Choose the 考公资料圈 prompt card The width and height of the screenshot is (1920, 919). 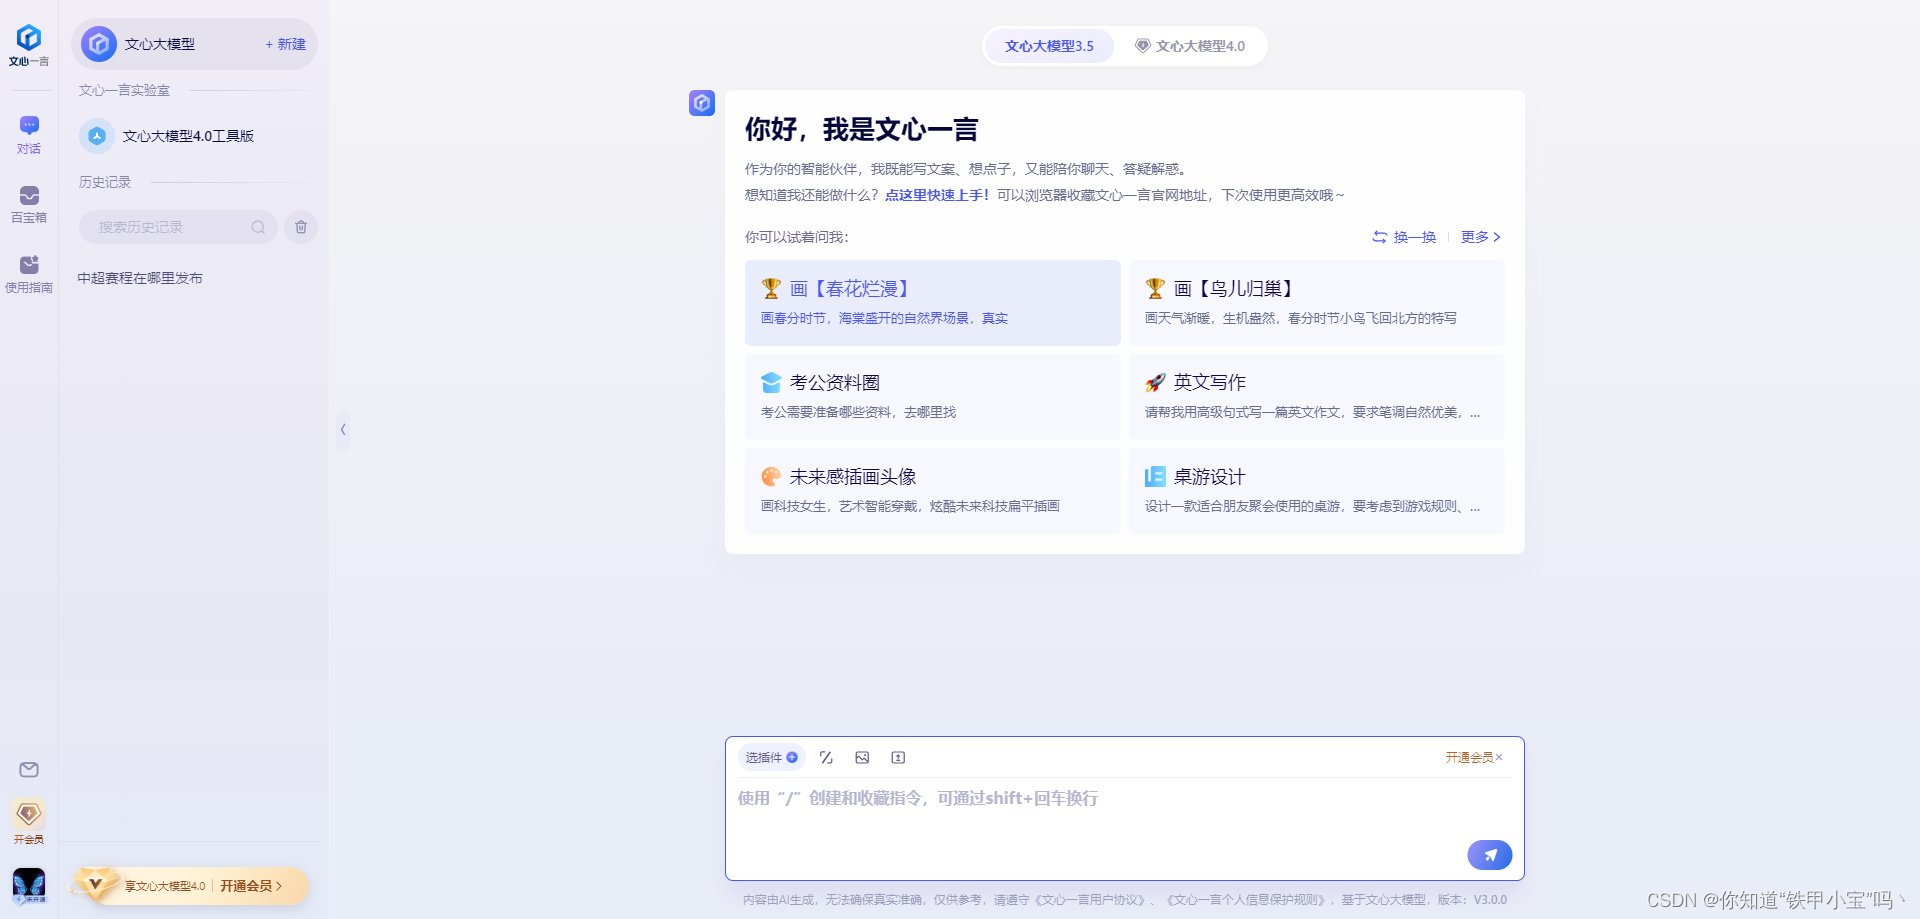(932, 397)
